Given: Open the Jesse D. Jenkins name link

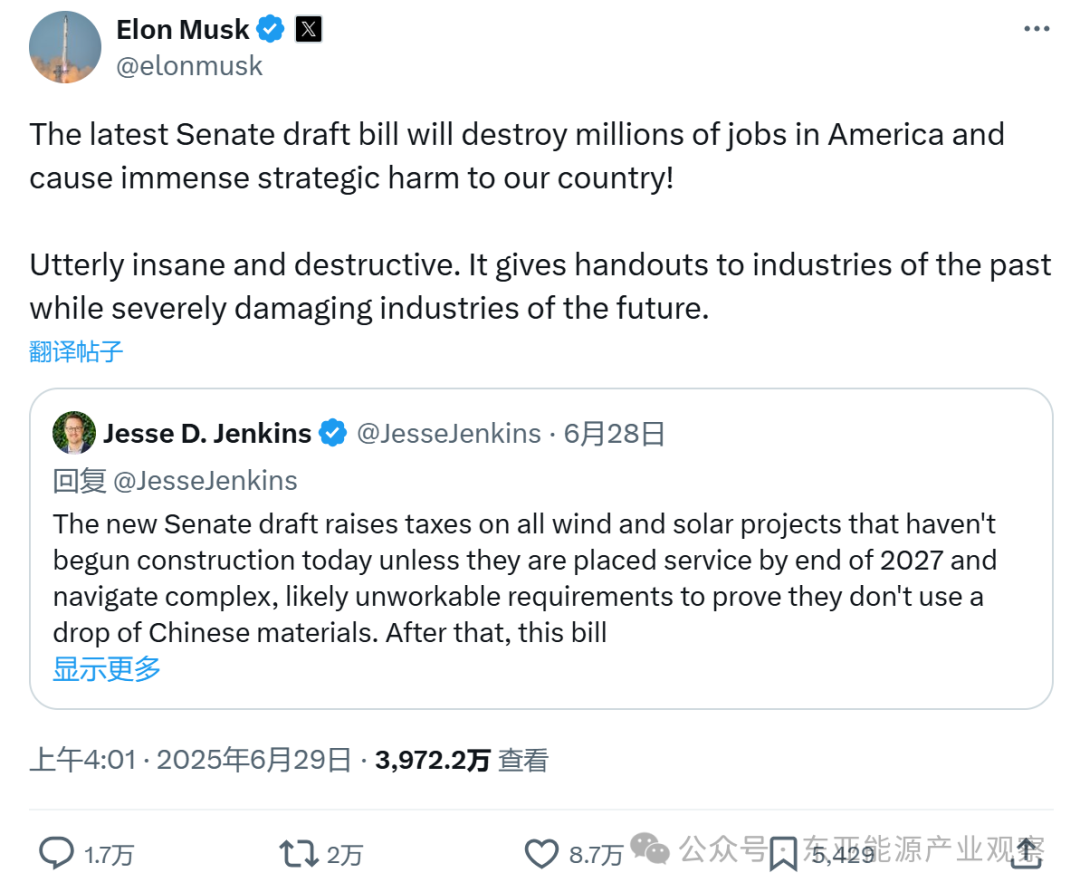Looking at the screenshot, I should [x=207, y=434].
